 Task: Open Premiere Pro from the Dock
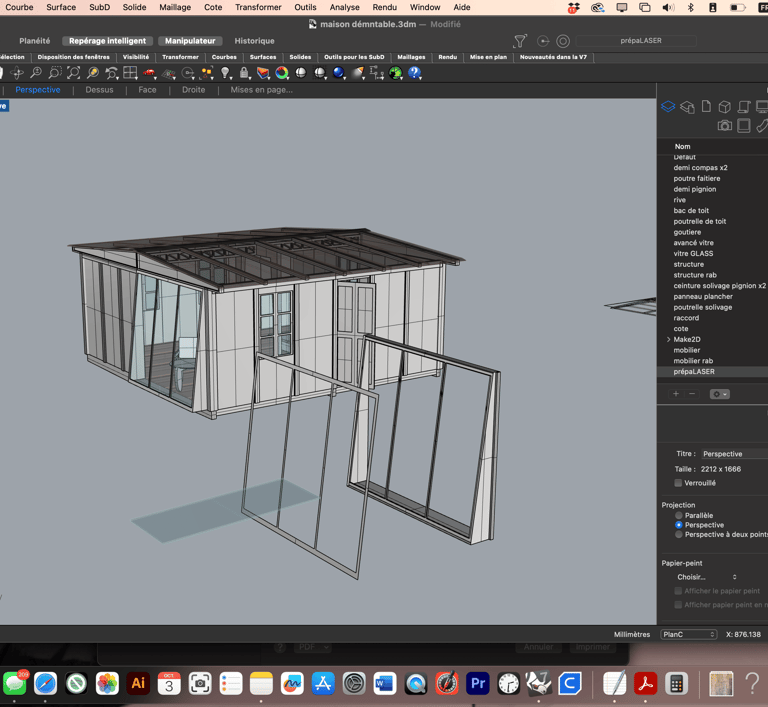[478, 683]
